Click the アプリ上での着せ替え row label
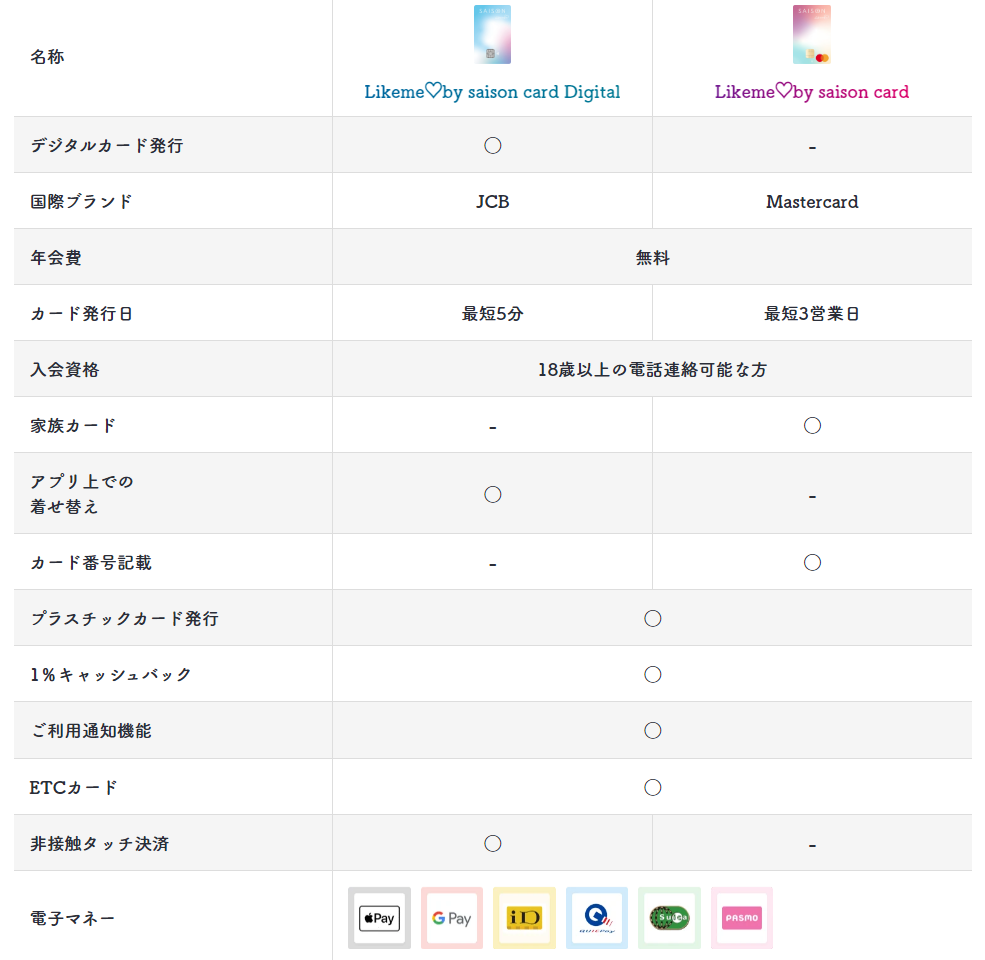Image resolution: width=985 pixels, height=960 pixels. pos(82,494)
